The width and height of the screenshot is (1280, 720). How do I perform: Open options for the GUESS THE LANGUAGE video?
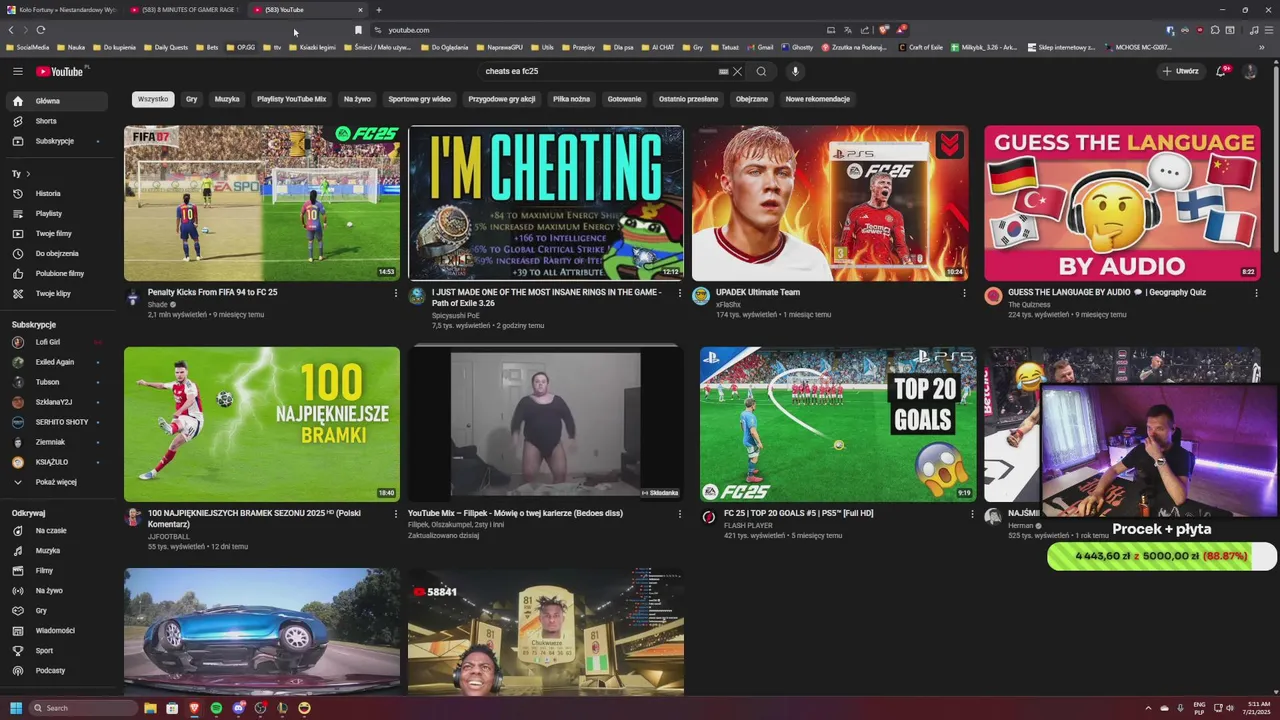(x=1256, y=293)
